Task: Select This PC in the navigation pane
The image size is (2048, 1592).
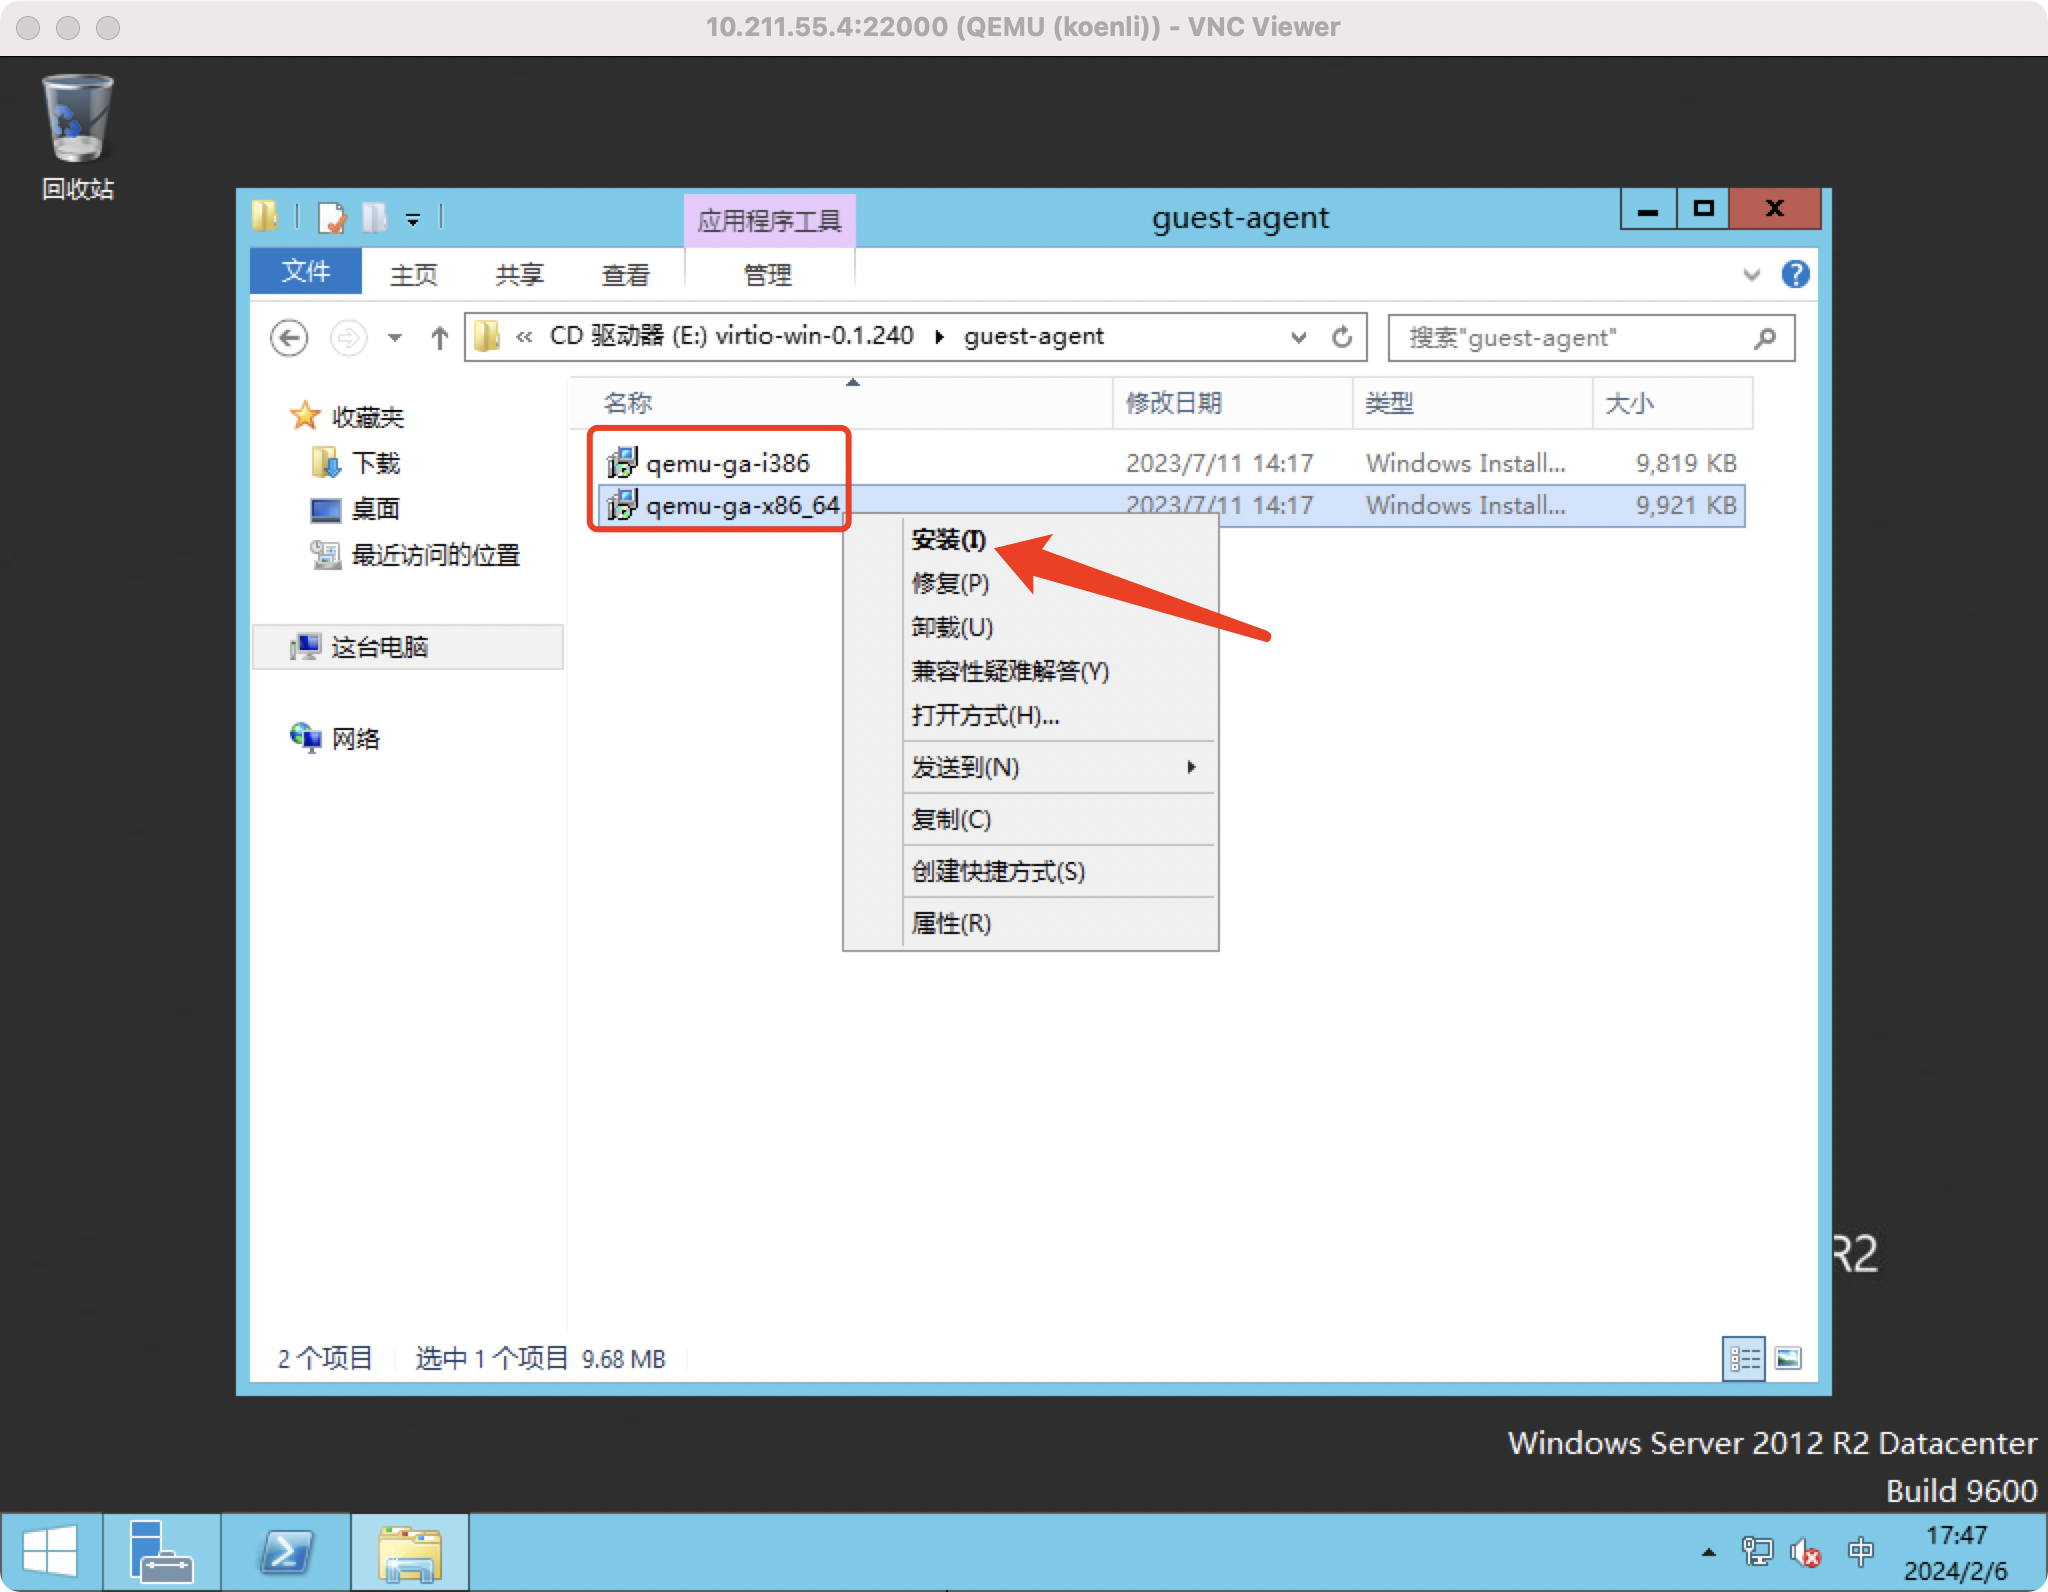Action: point(379,647)
